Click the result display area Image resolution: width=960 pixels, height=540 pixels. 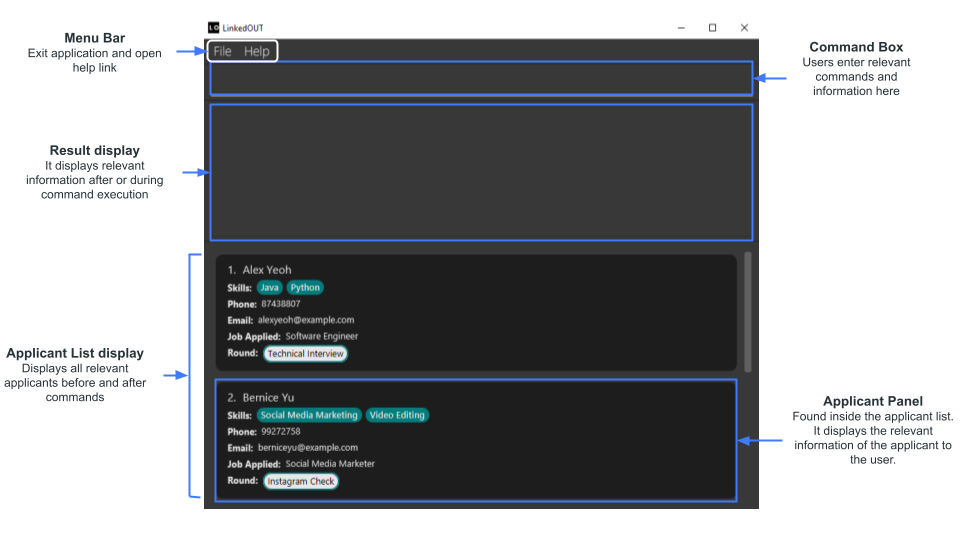(480, 171)
